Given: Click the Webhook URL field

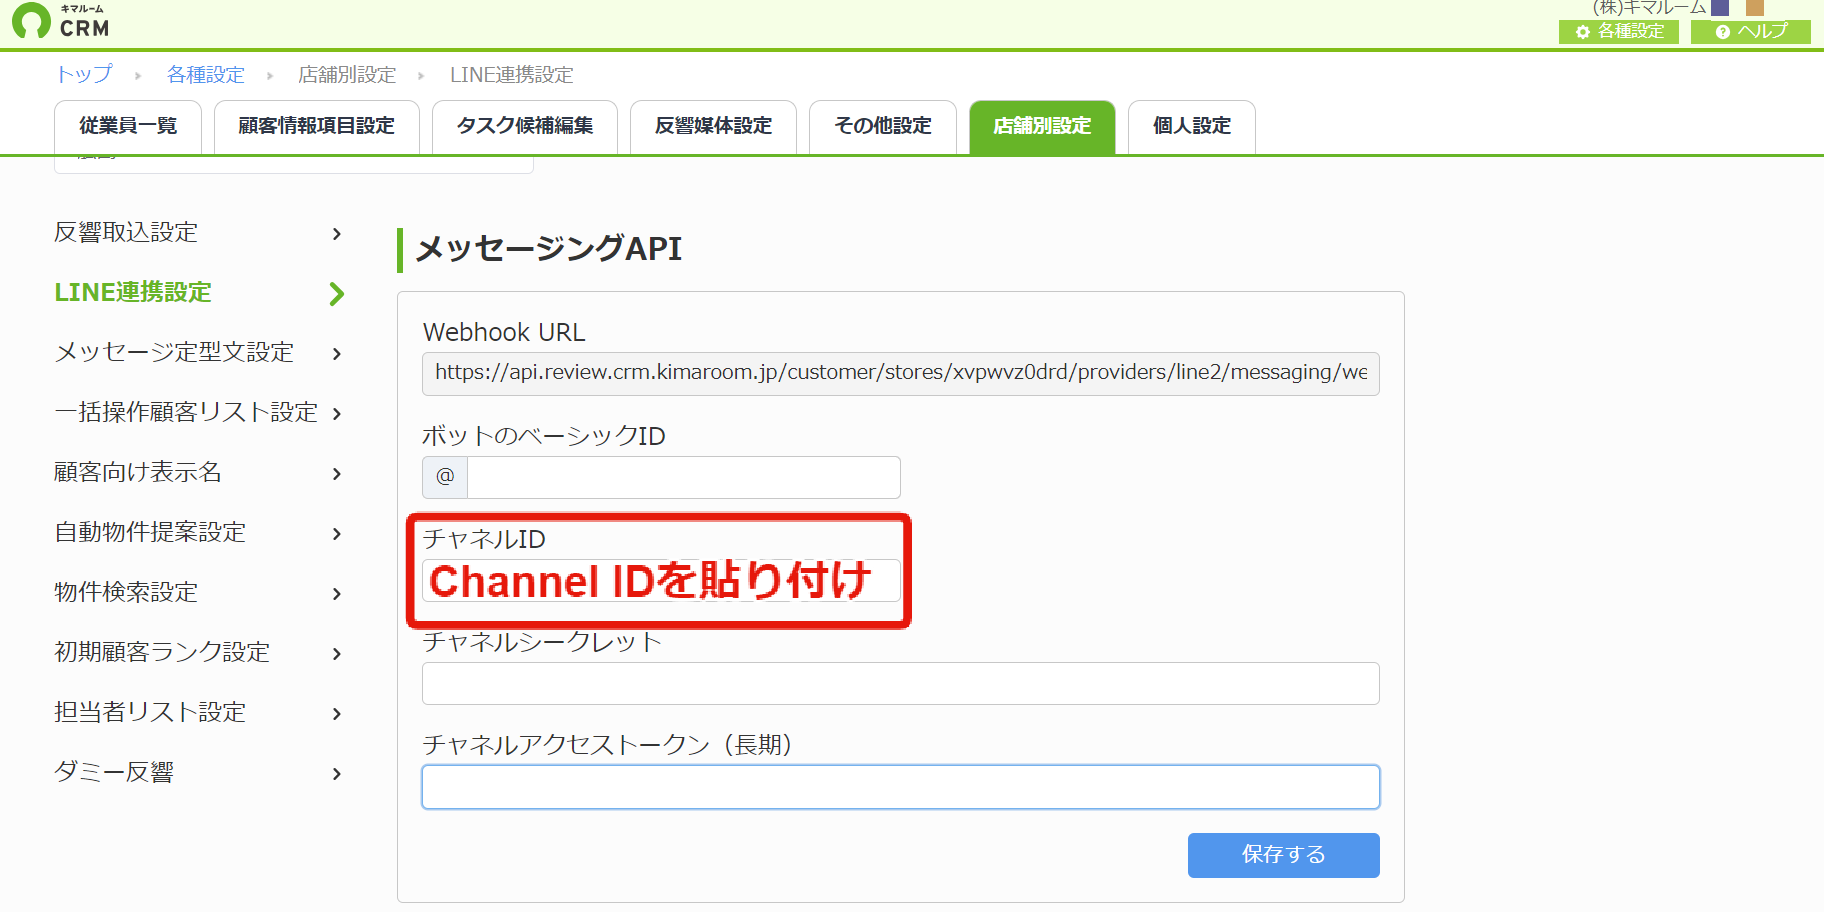Looking at the screenshot, I should point(901,373).
